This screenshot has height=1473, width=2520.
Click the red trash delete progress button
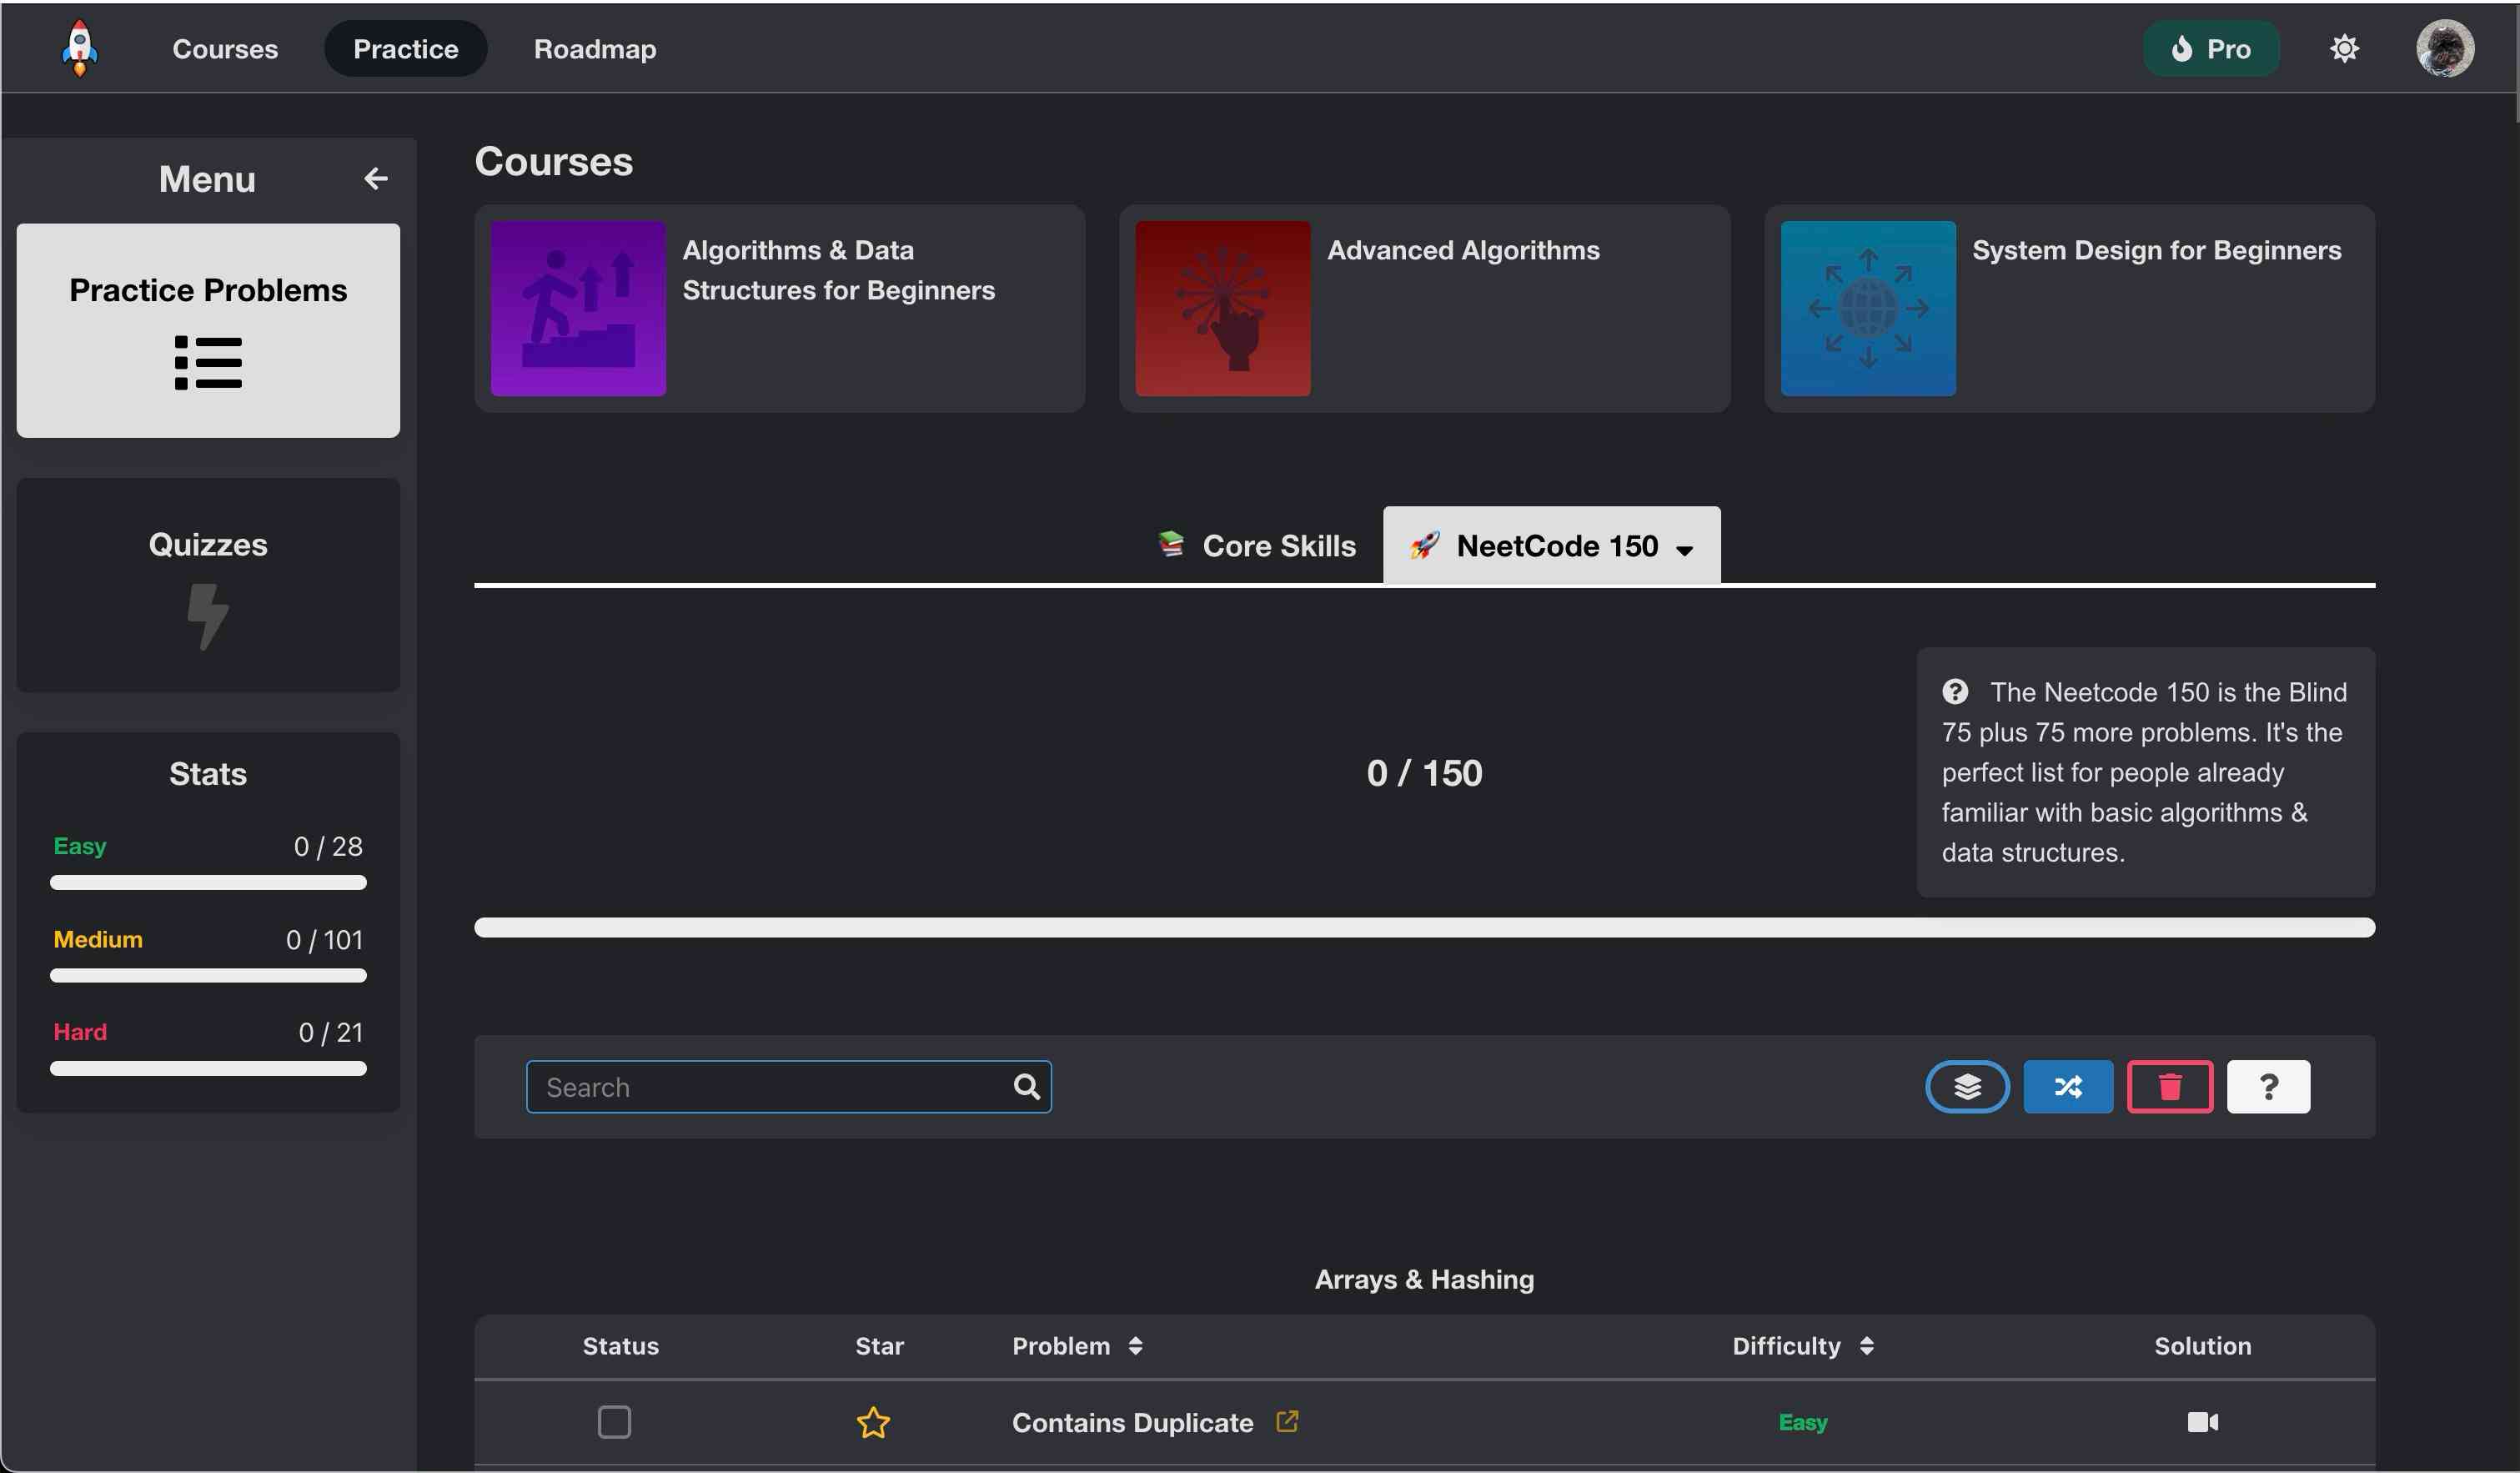pyautogui.click(x=2169, y=1086)
